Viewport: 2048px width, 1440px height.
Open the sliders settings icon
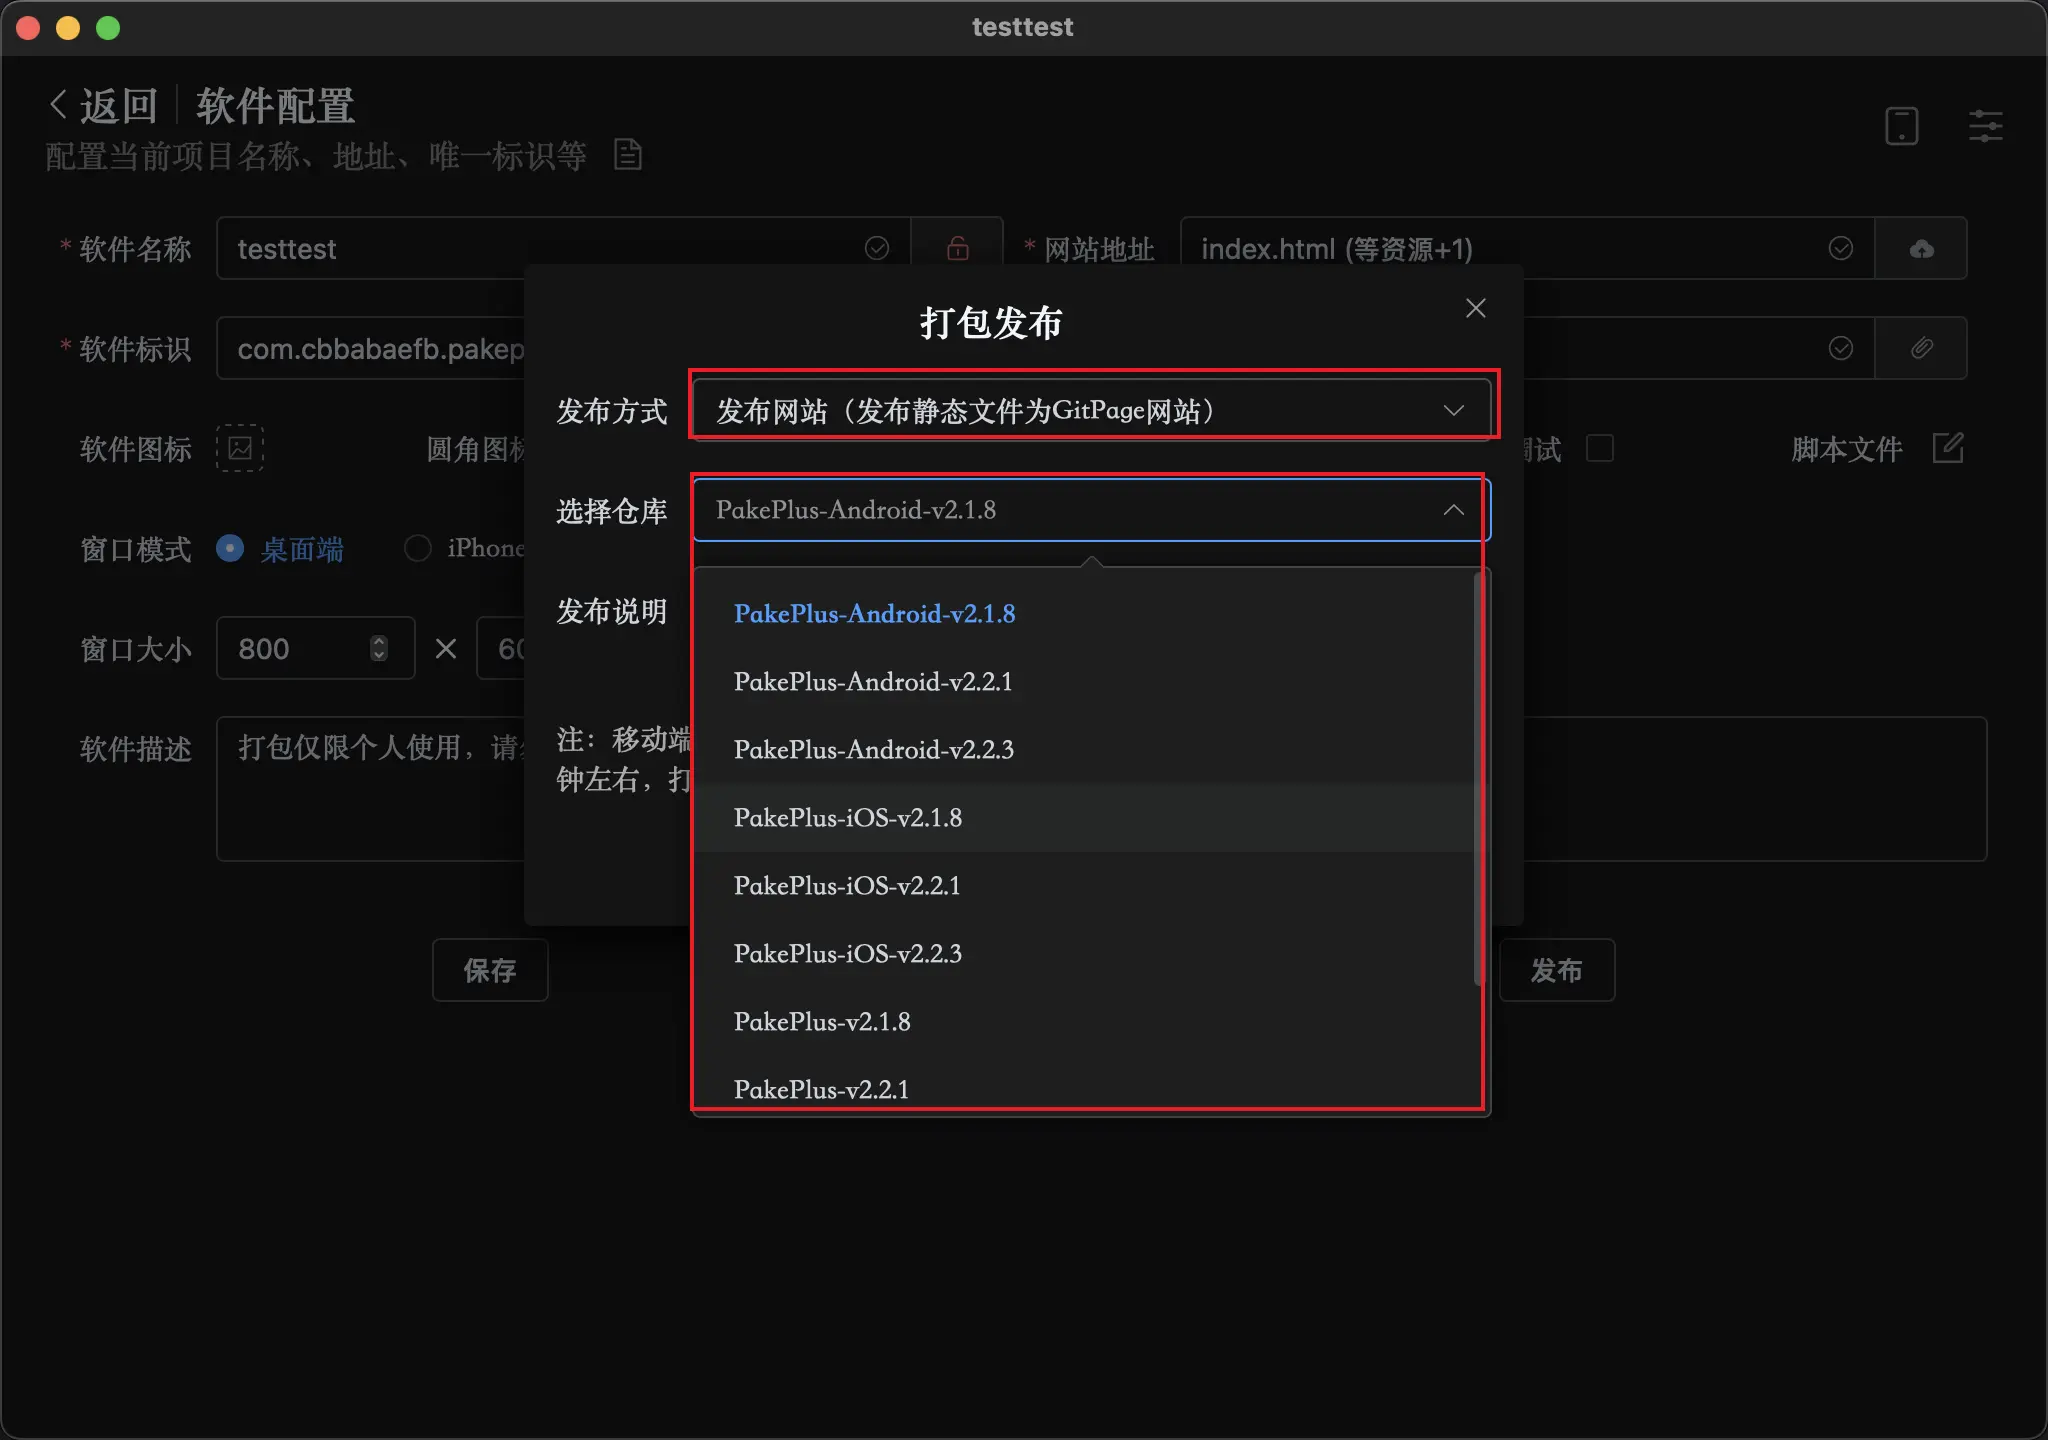point(1985,127)
